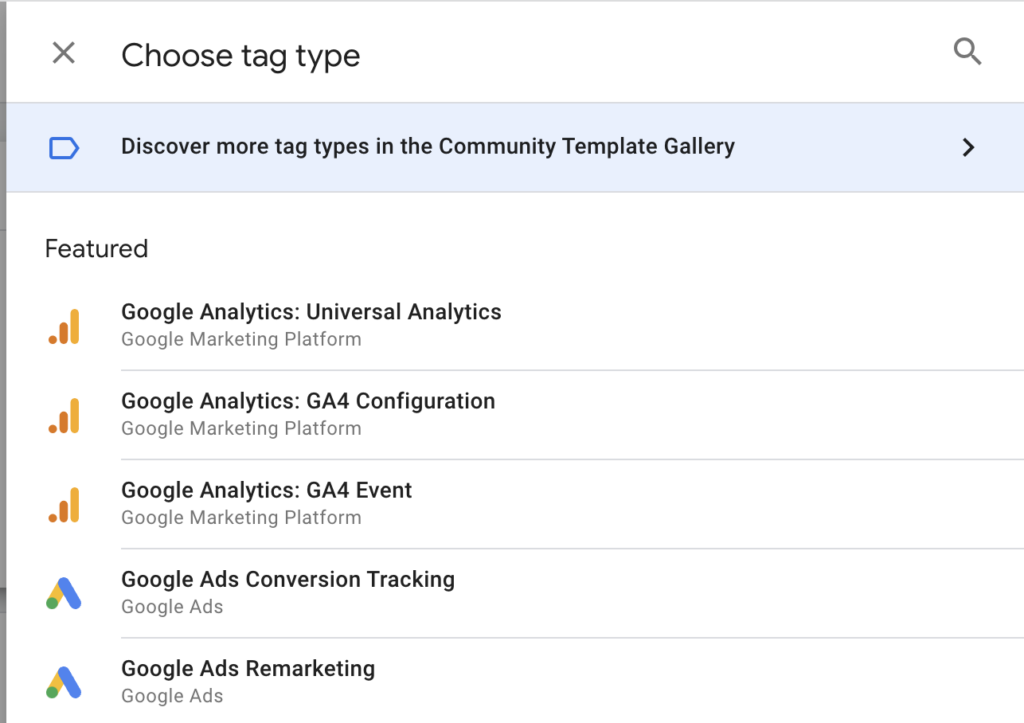Close the dialog with the X icon
1024x723 pixels.
tap(63, 53)
